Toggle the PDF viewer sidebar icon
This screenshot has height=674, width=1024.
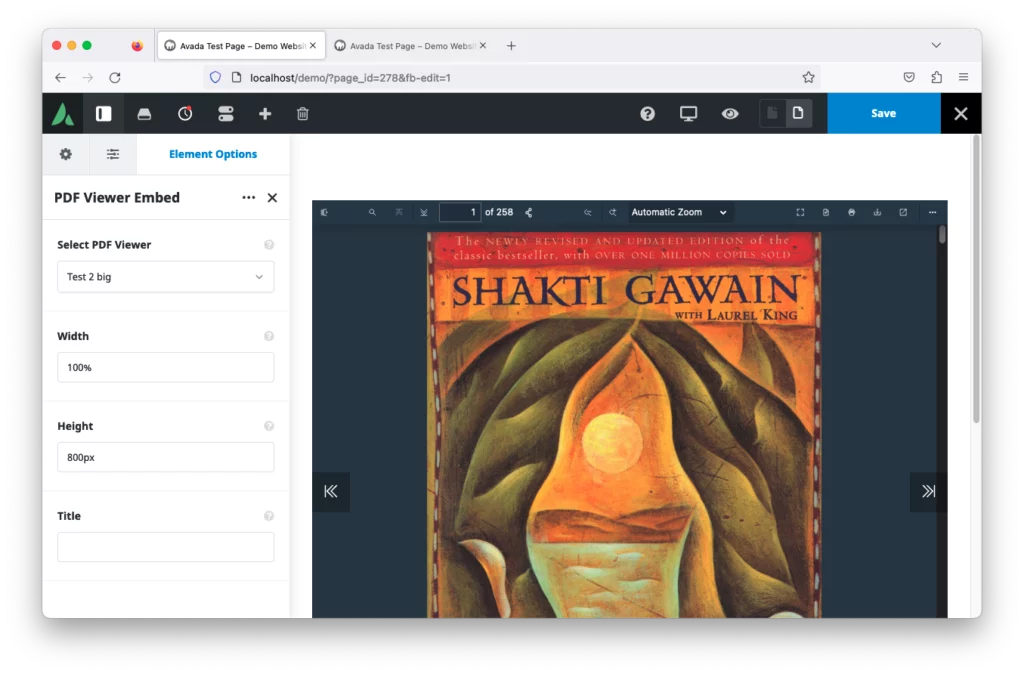[x=324, y=212]
